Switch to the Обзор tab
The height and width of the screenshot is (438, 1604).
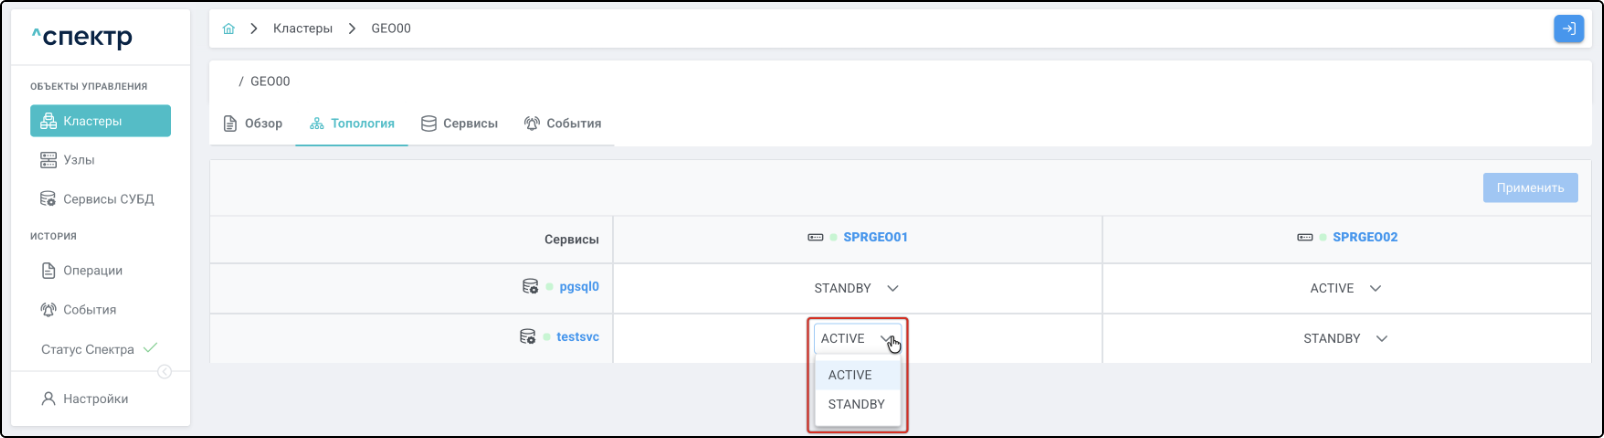tap(253, 124)
